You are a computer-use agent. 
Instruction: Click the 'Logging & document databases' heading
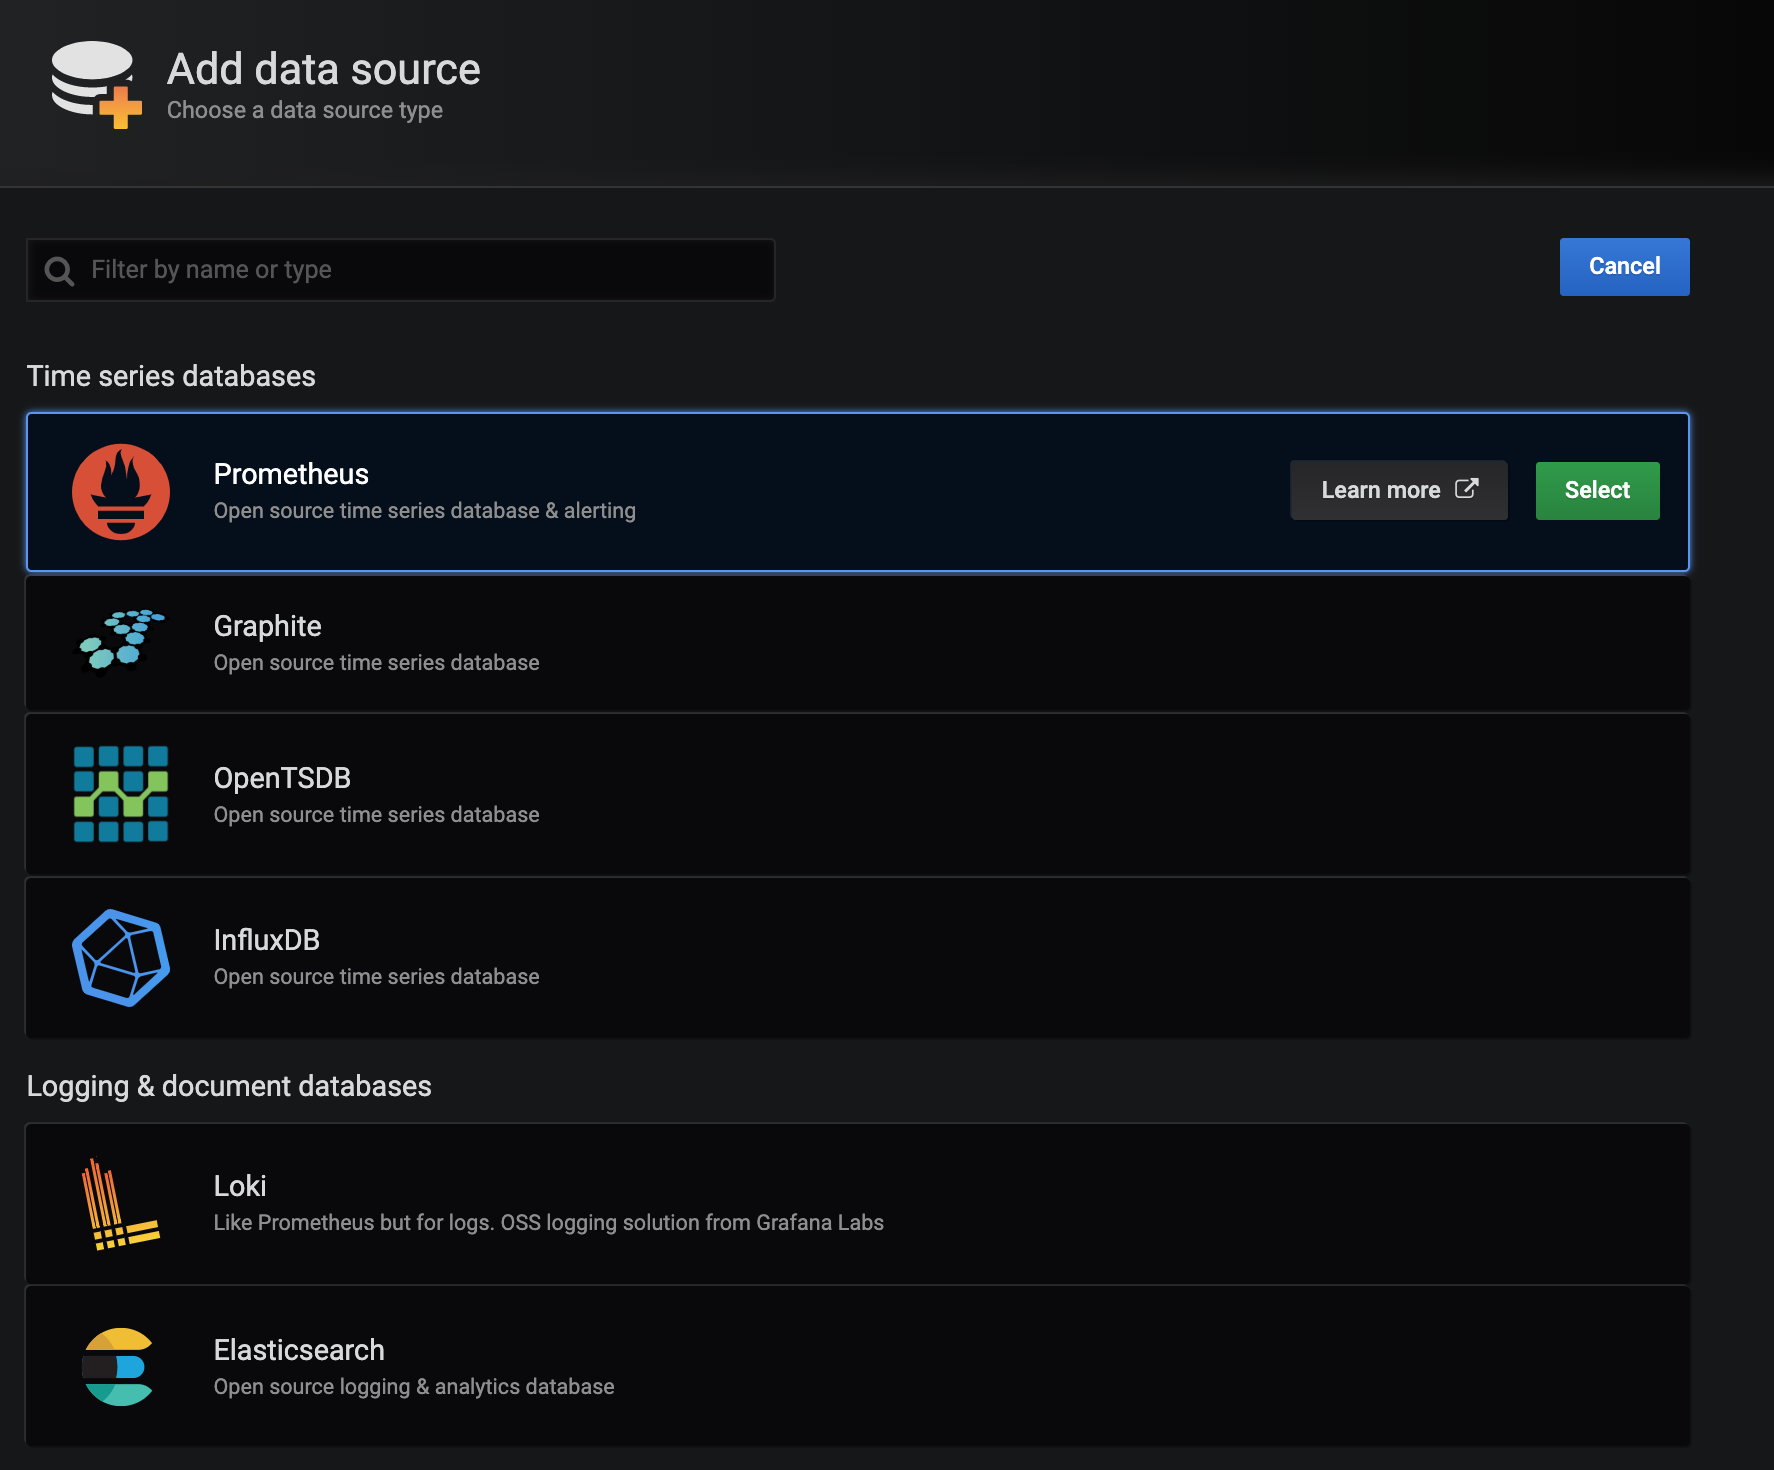click(x=229, y=1086)
